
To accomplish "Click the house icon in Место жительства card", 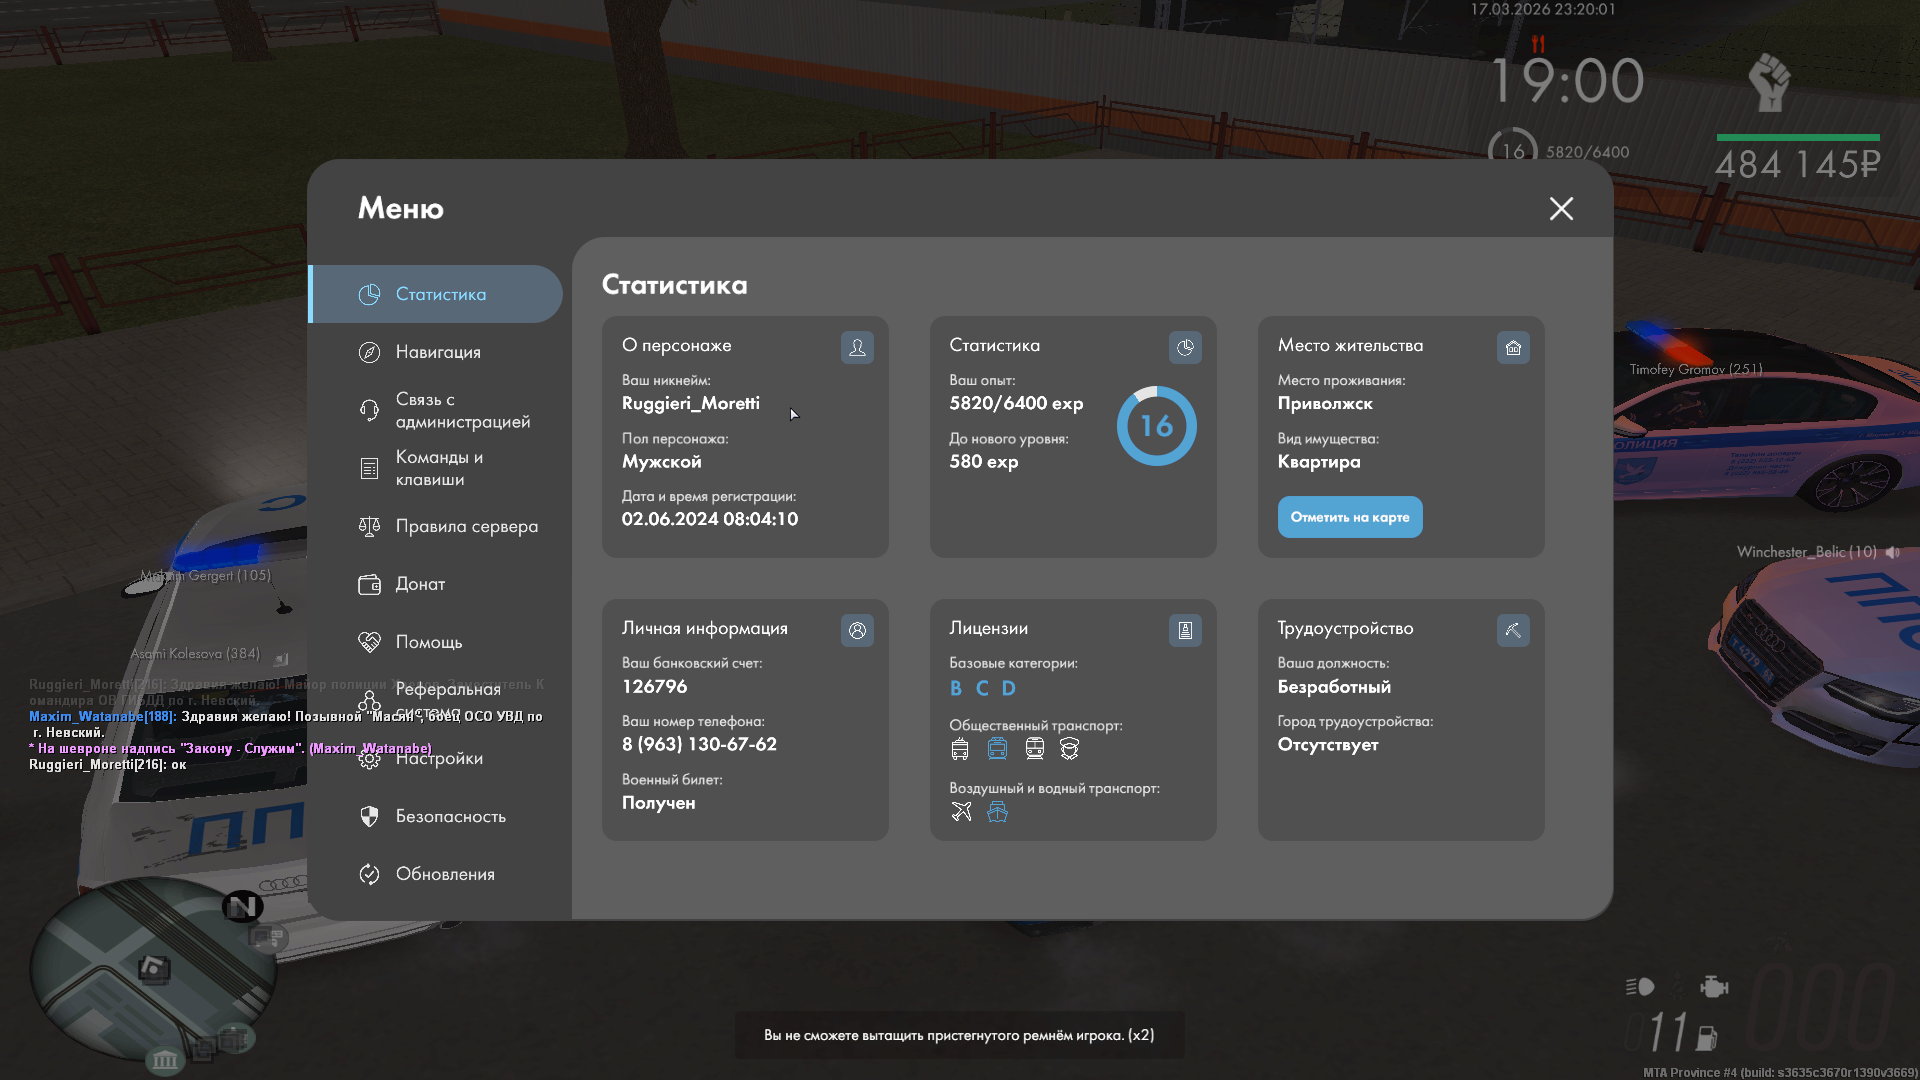I will (x=1513, y=347).
